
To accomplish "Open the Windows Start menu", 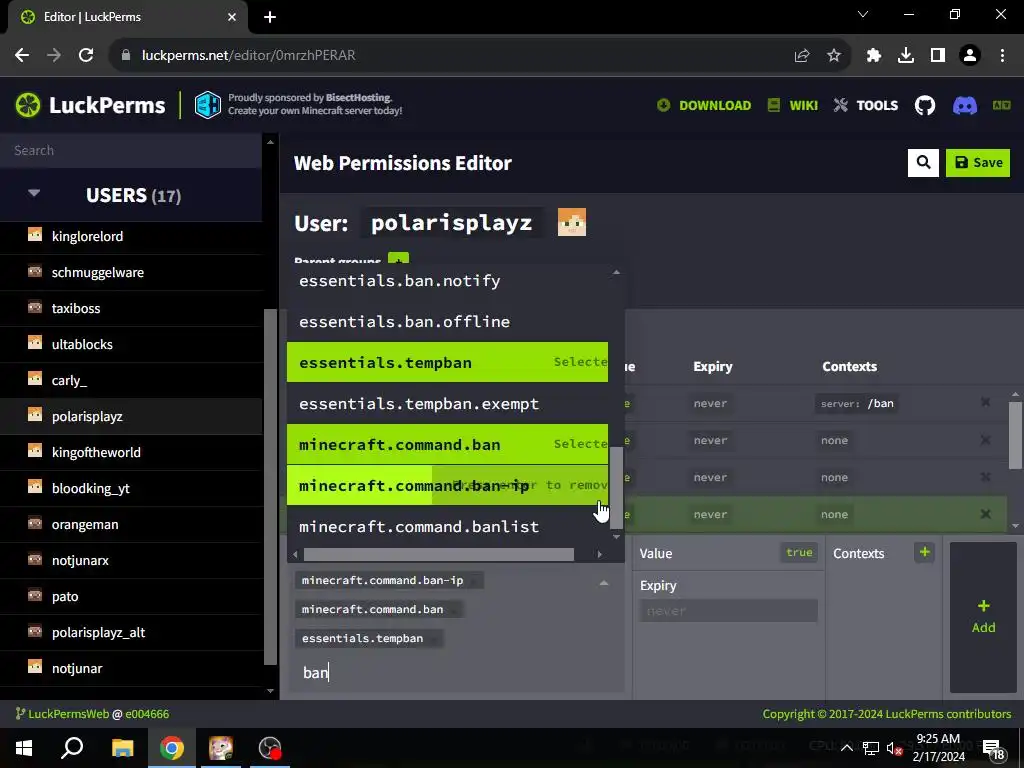I will click(24, 748).
